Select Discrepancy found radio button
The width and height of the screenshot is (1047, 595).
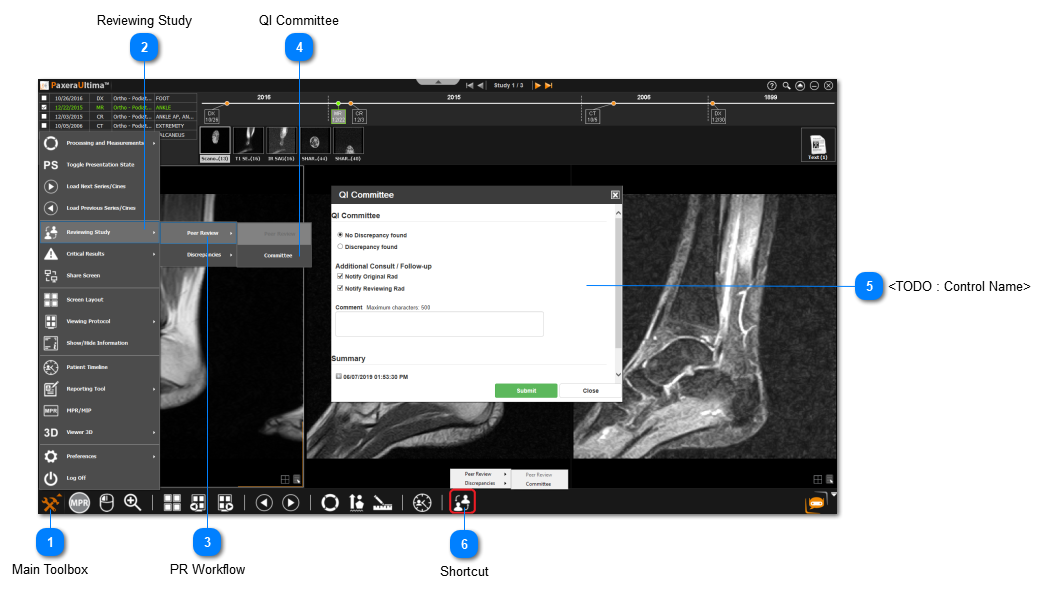pyautogui.click(x=341, y=246)
